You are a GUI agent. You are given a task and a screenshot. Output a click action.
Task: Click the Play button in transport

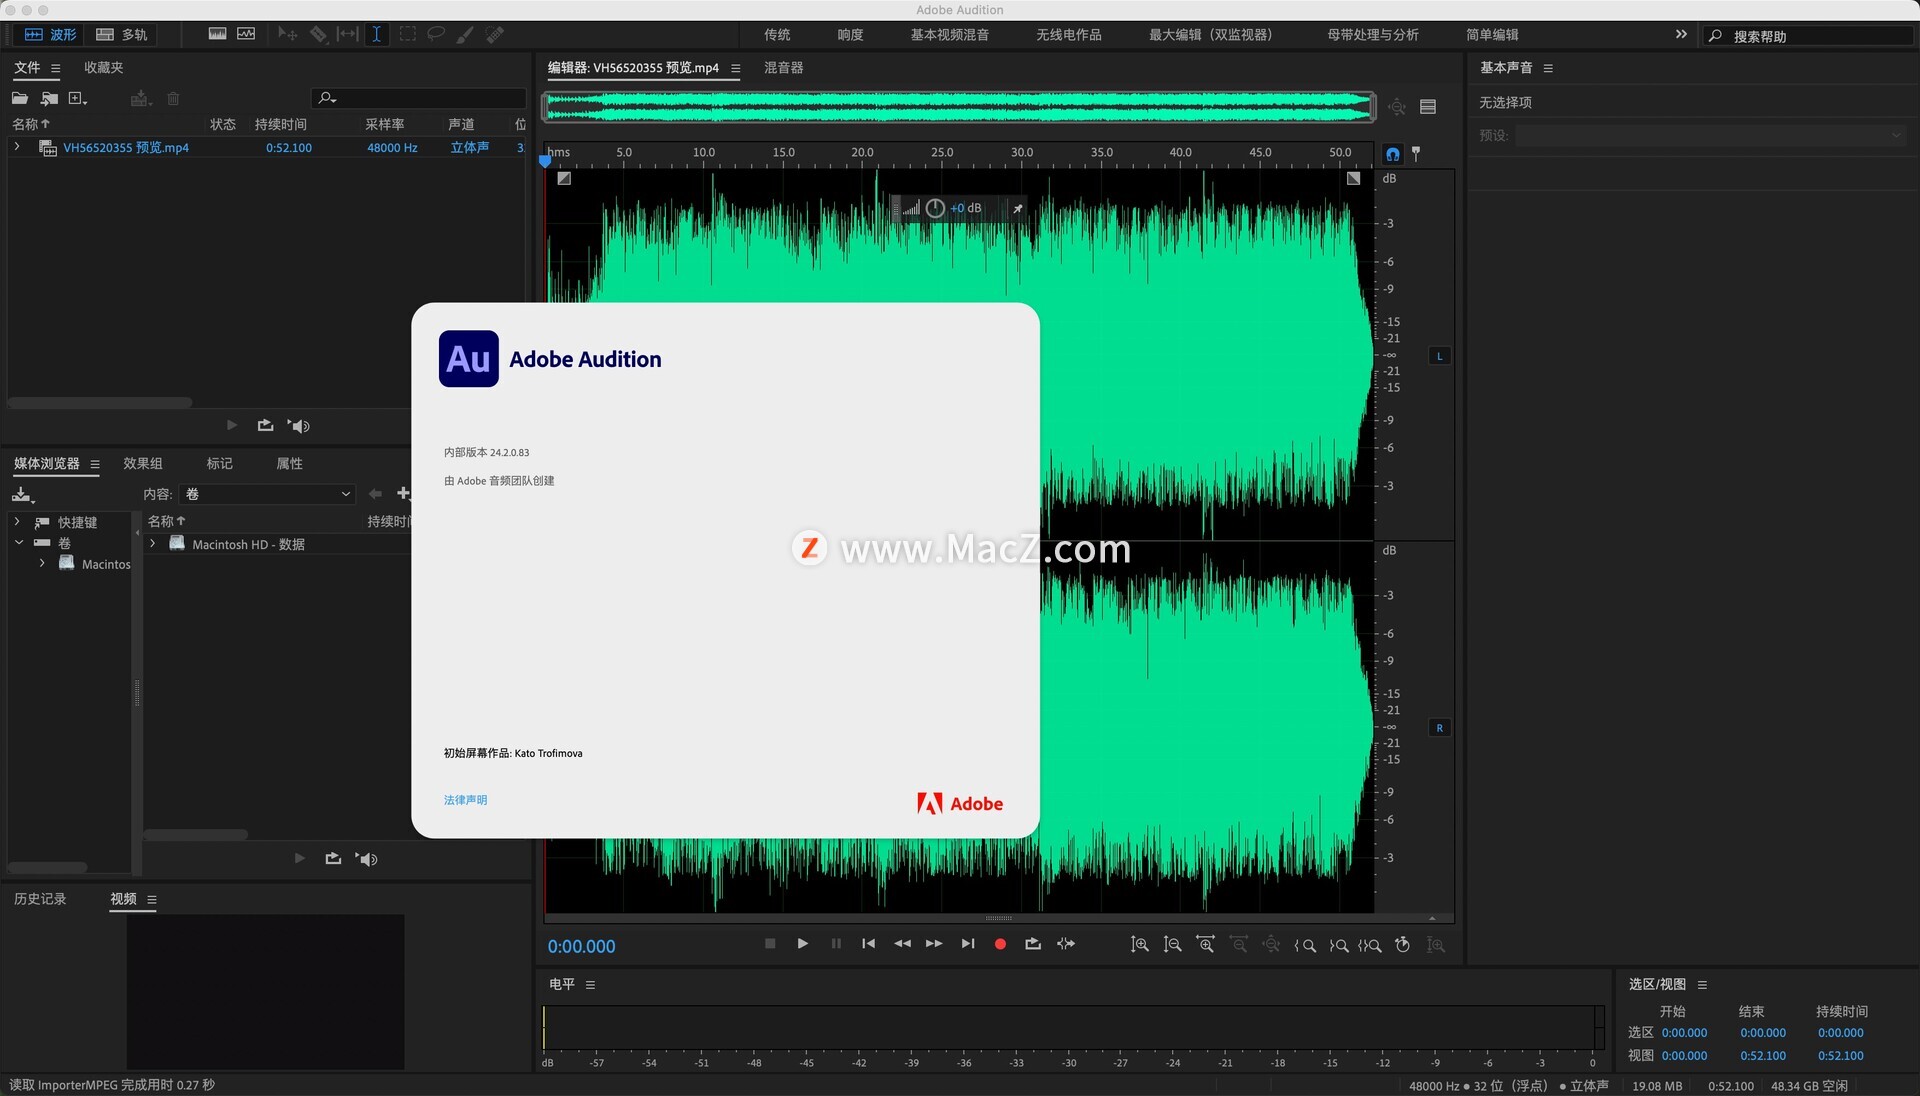pos(802,943)
